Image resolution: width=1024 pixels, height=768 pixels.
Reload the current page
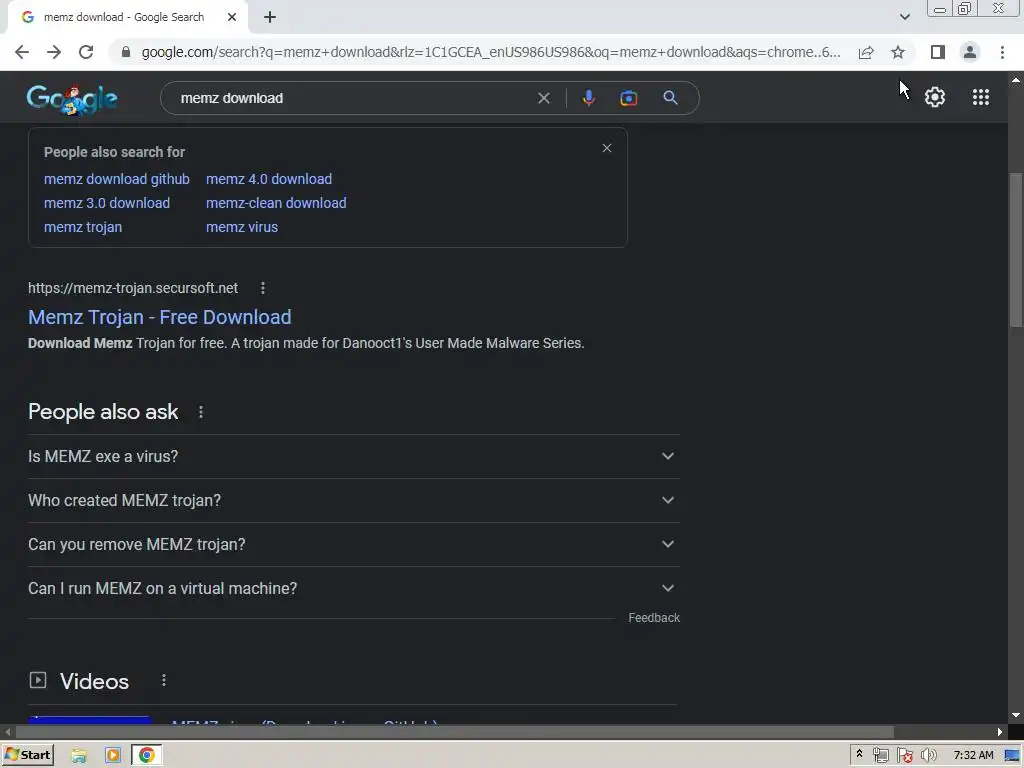tap(86, 52)
